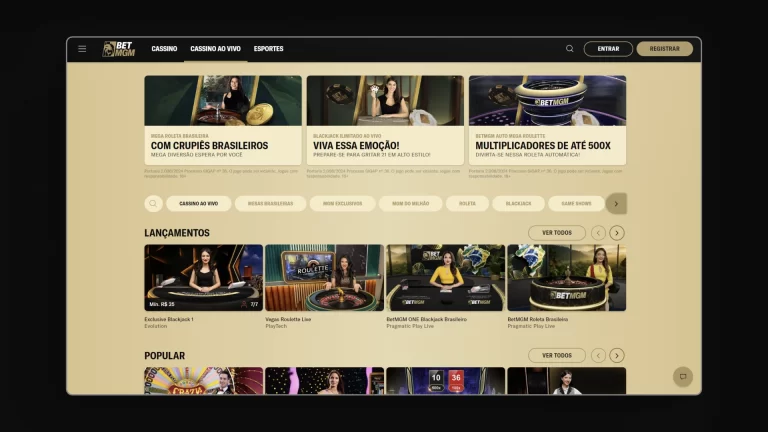Image resolution: width=768 pixels, height=432 pixels.
Task: Click Ver Todos for Lançamentos
Action: pyautogui.click(x=557, y=233)
